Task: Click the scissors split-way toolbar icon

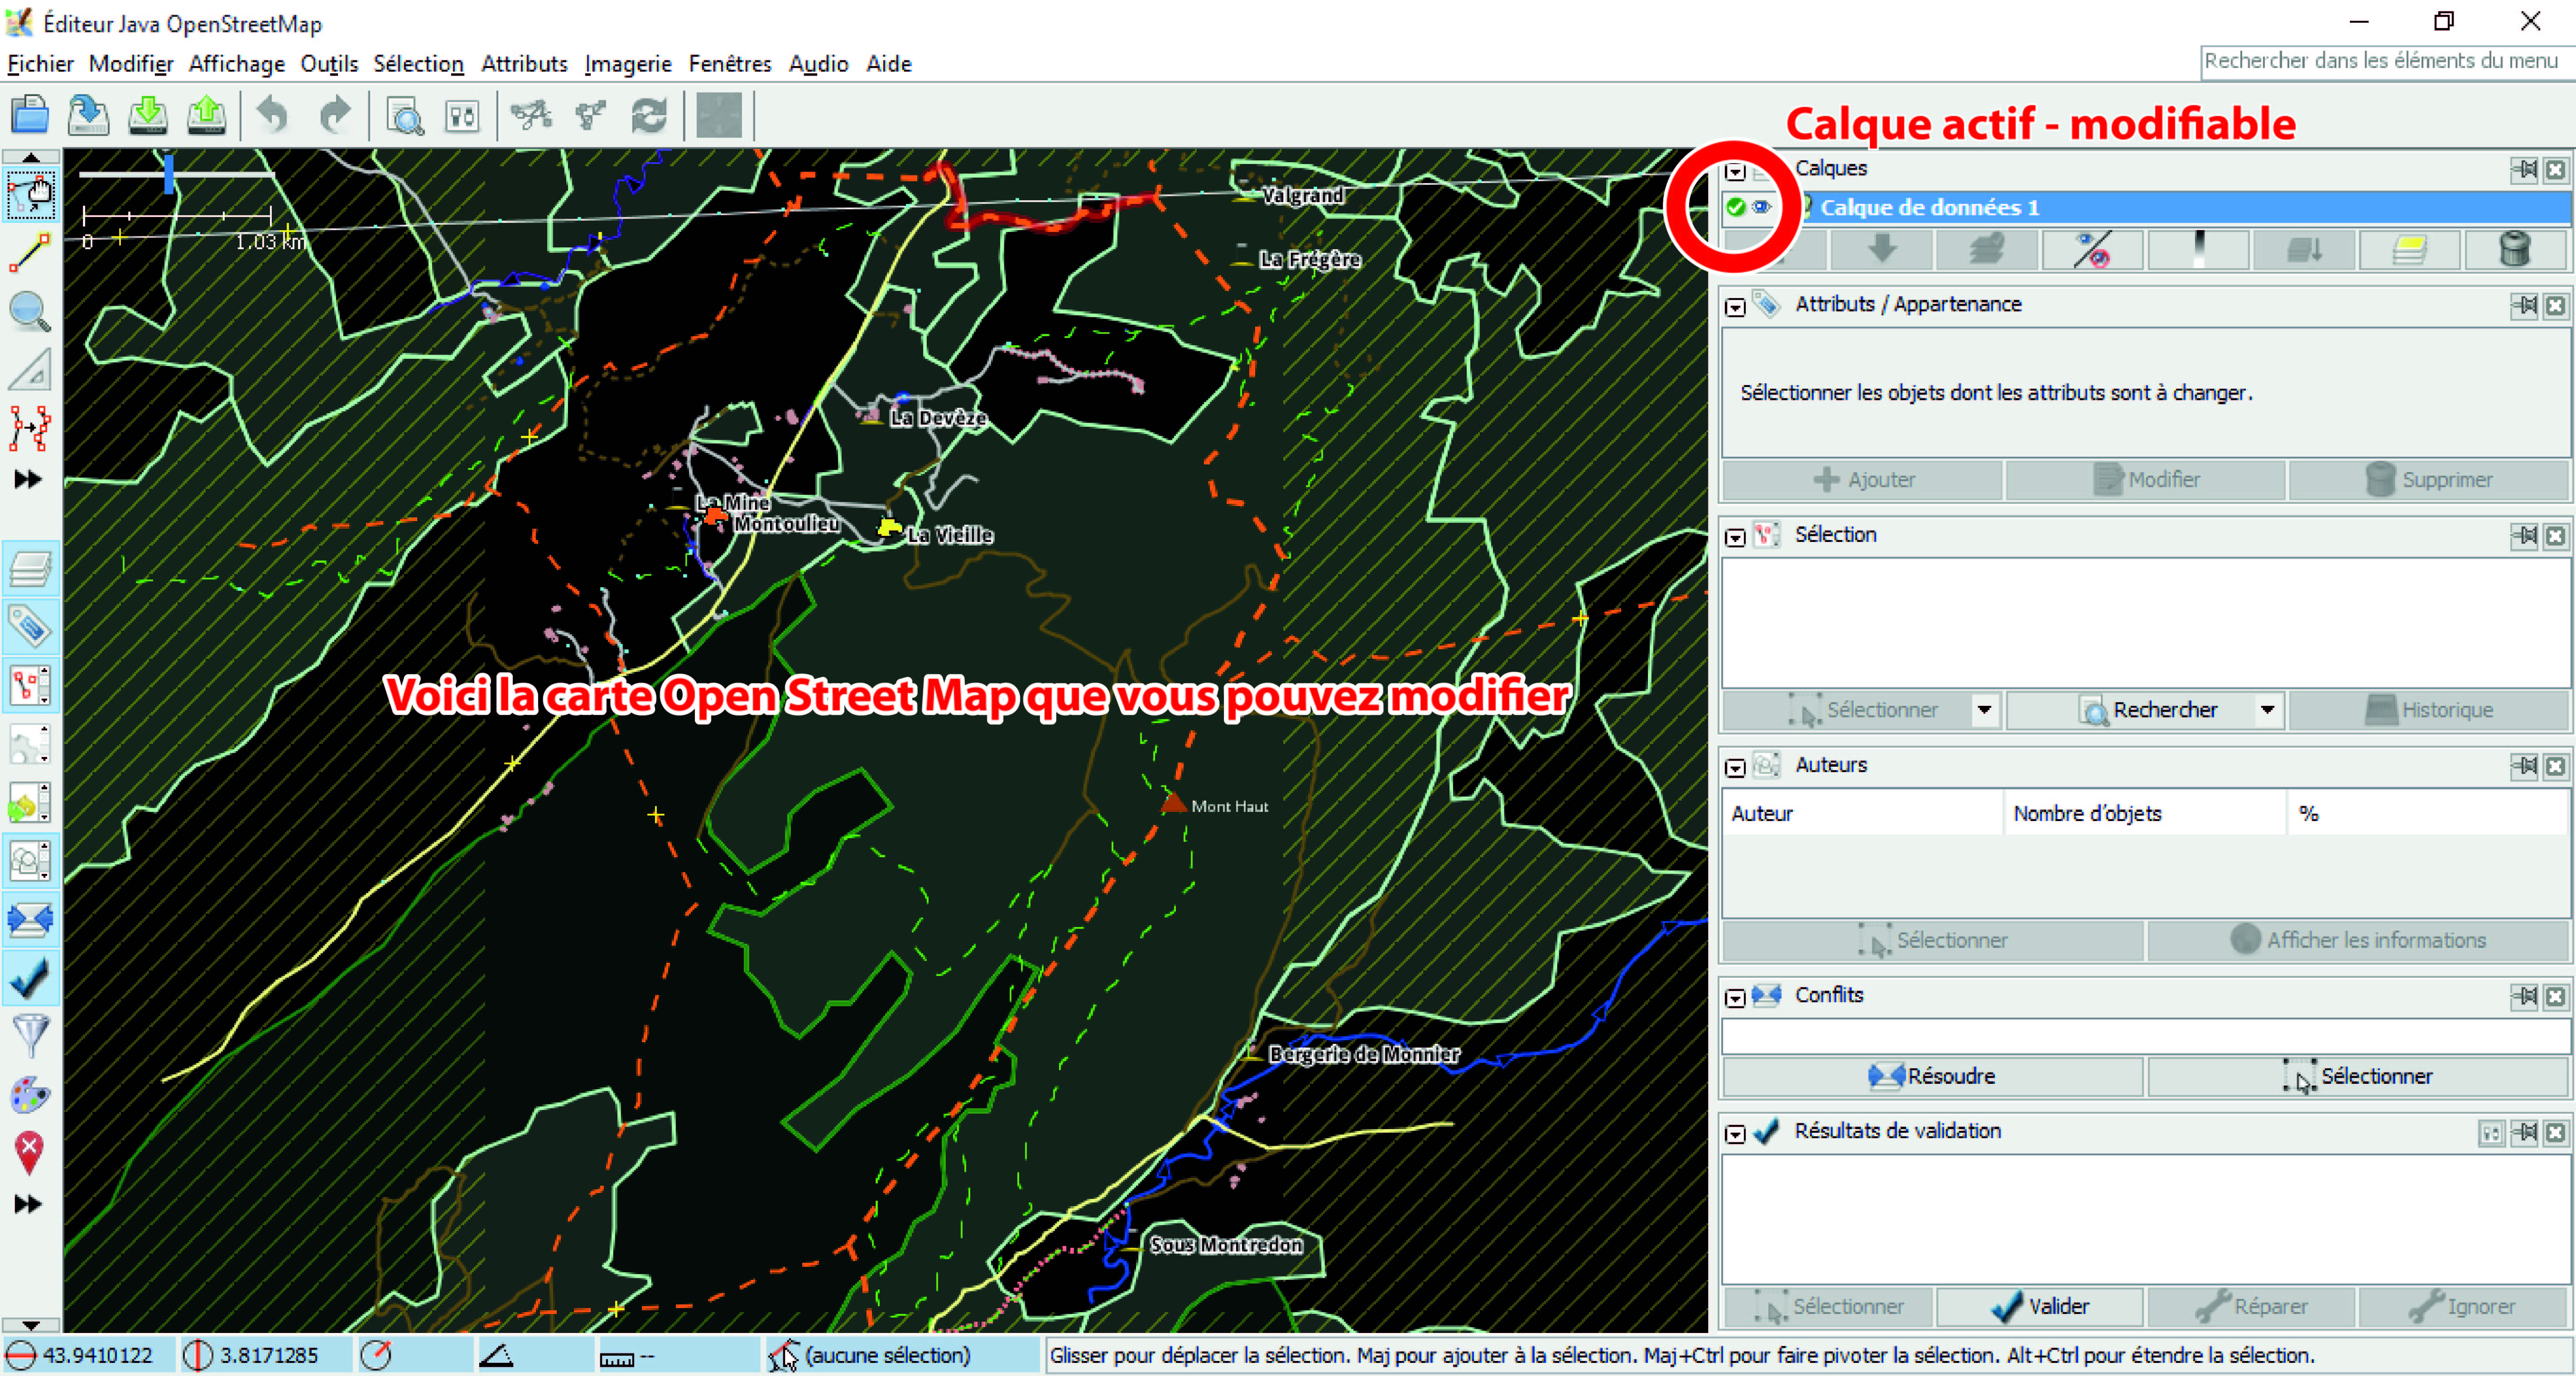Action: coord(531,116)
